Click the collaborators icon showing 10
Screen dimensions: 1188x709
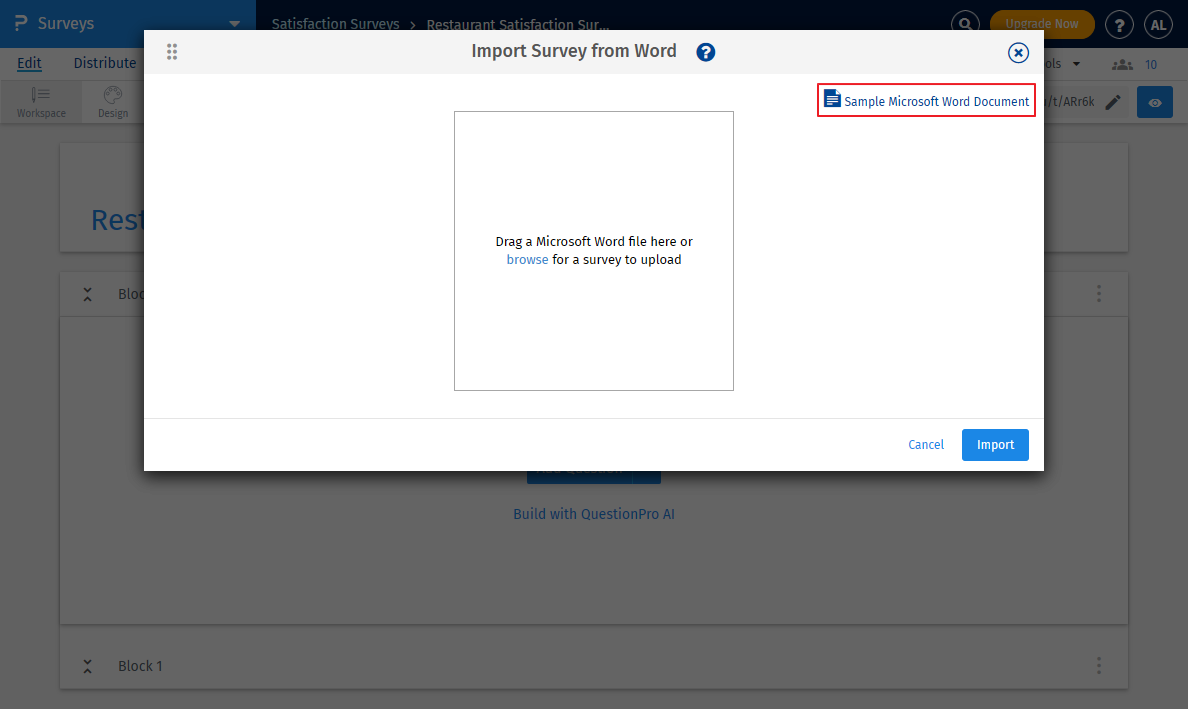pos(1122,63)
